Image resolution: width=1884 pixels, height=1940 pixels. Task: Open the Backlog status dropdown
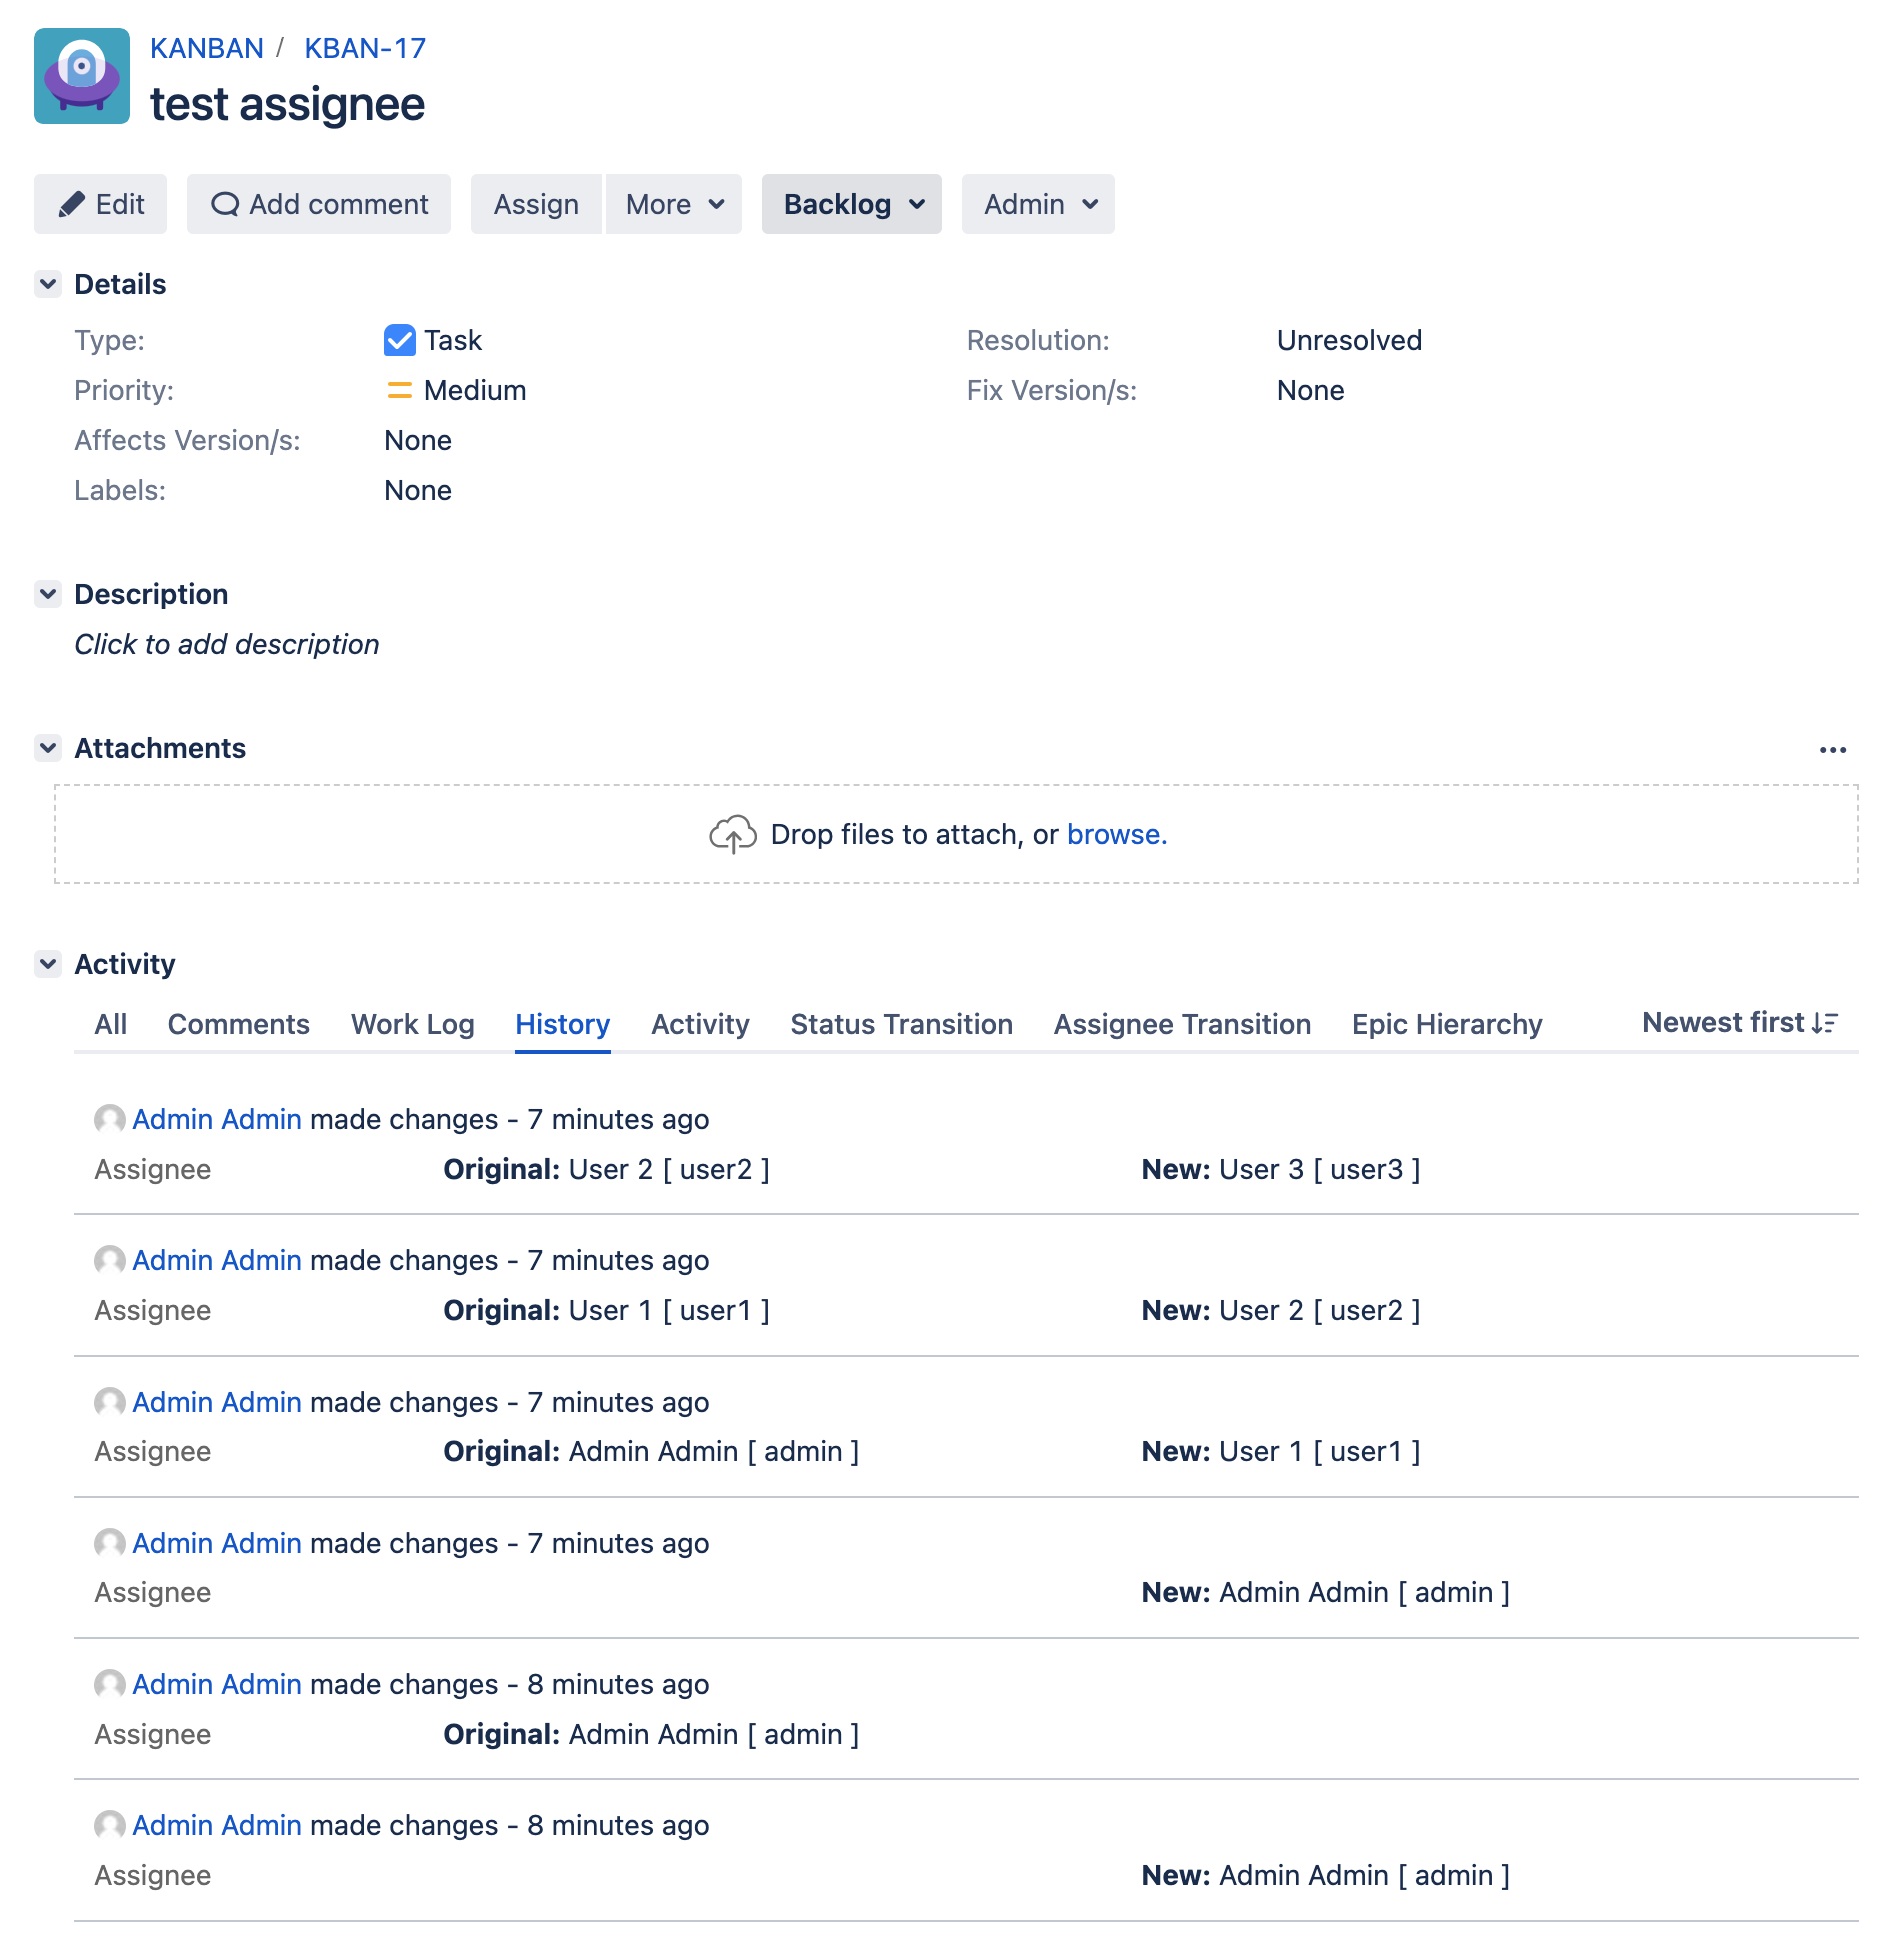(x=850, y=204)
